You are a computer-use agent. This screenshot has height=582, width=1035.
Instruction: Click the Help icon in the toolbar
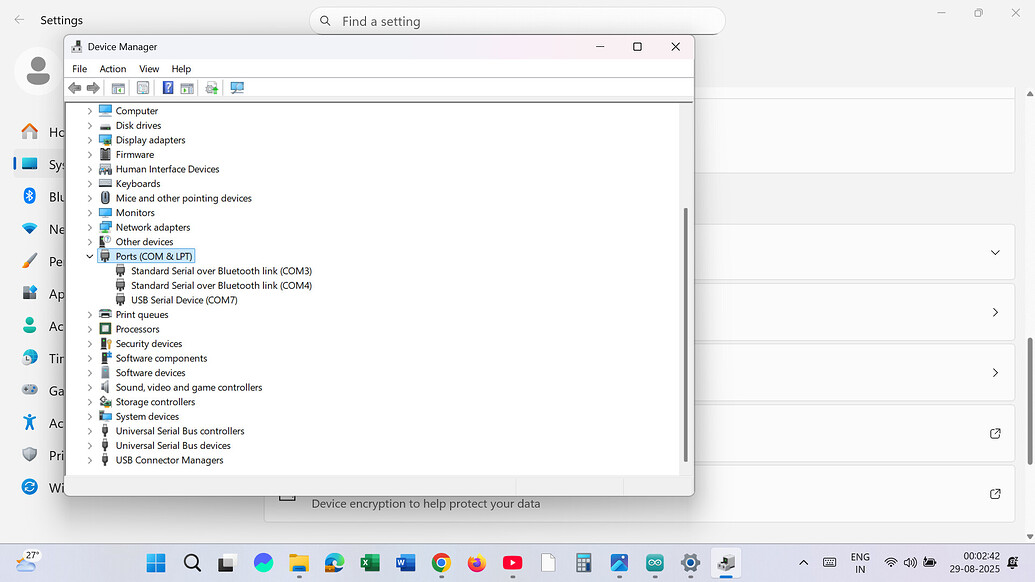(x=168, y=87)
